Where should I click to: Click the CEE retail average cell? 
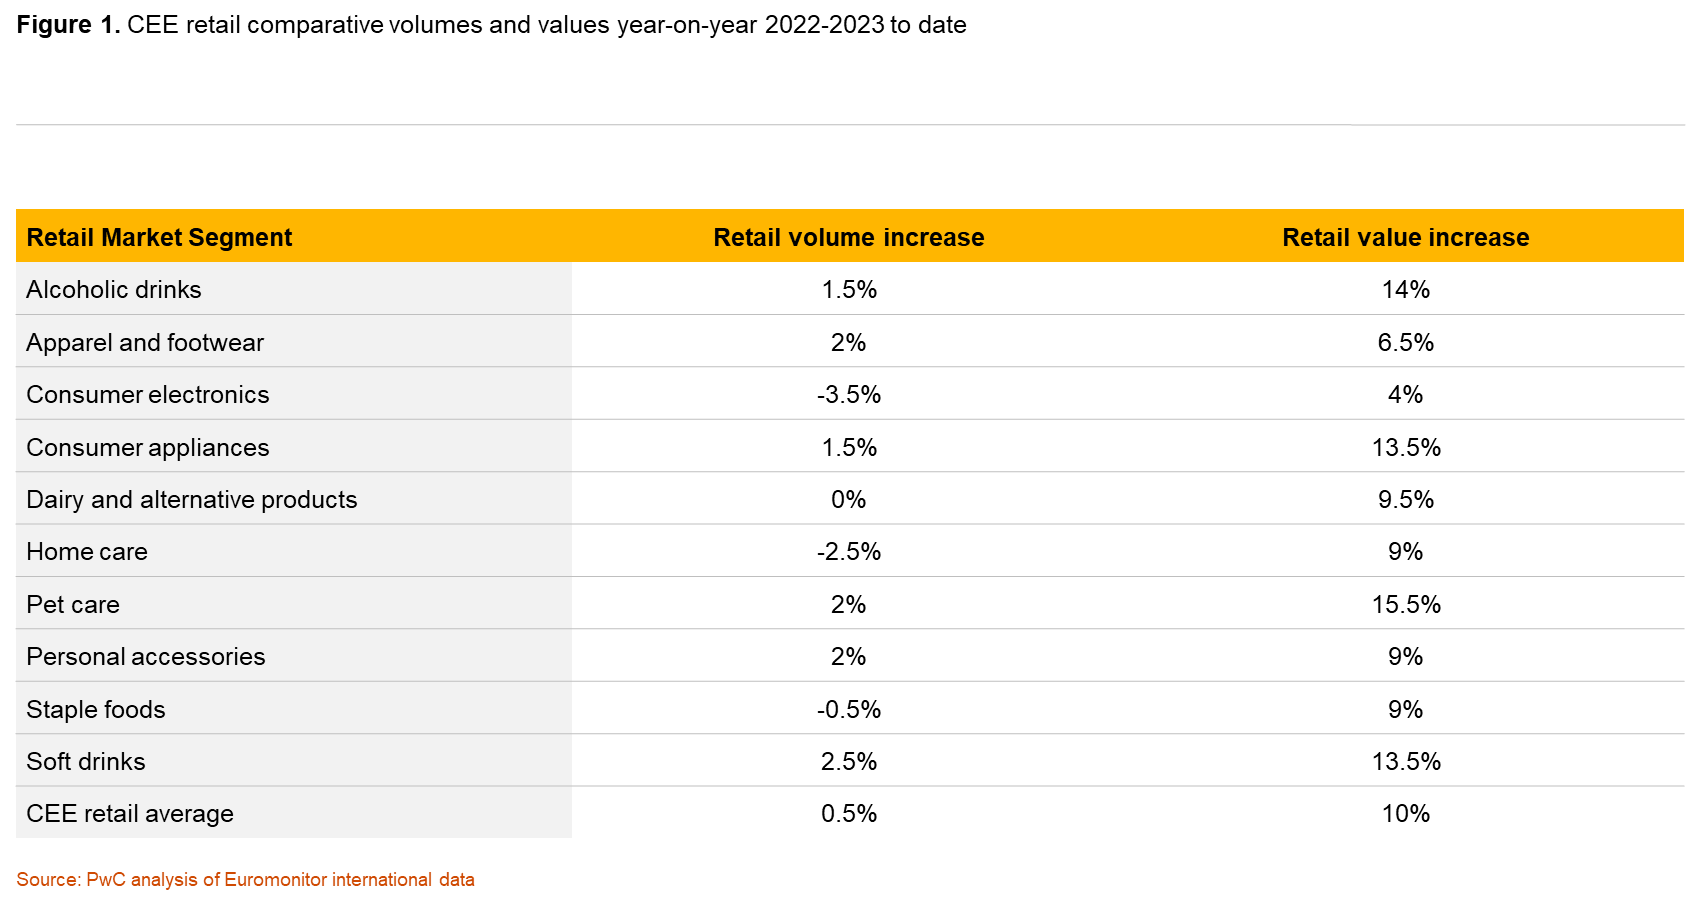[x=130, y=814]
